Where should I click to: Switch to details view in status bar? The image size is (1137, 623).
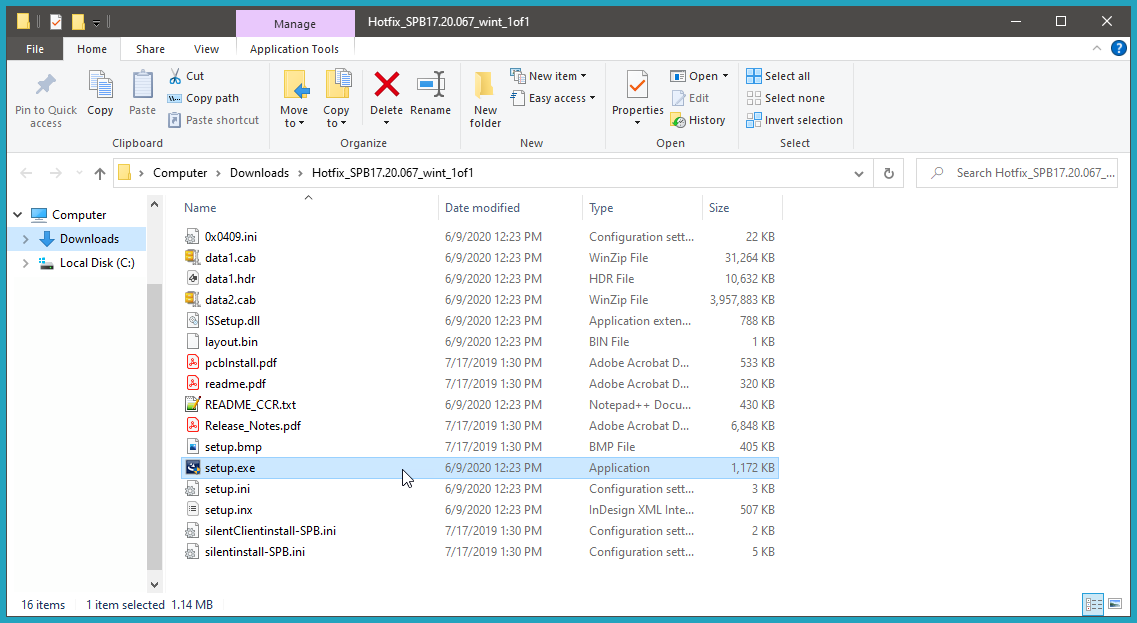pyautogui.click(x=1093, y=604)
